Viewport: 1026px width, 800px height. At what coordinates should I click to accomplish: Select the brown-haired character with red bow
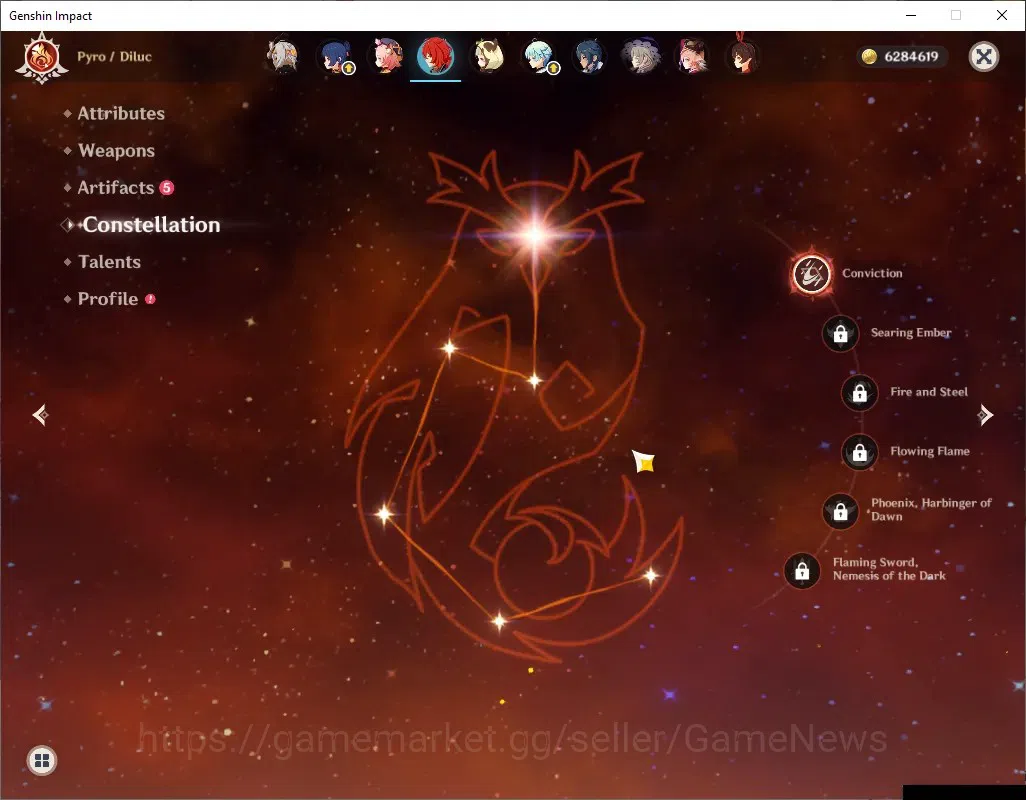tap(743, 55)
